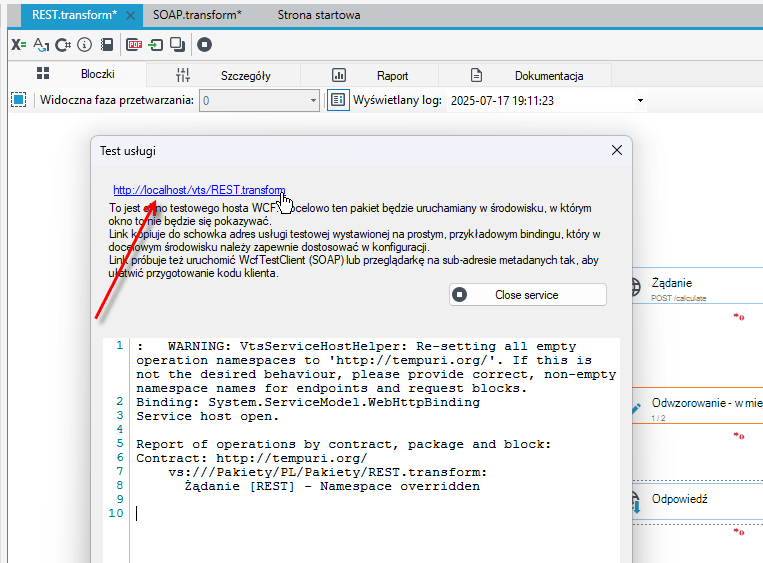The width and height of the screenshot is (763, 563).
Task: Open the http://localhost/vts/REST.transform link
Action: click(x=199, y=190)
